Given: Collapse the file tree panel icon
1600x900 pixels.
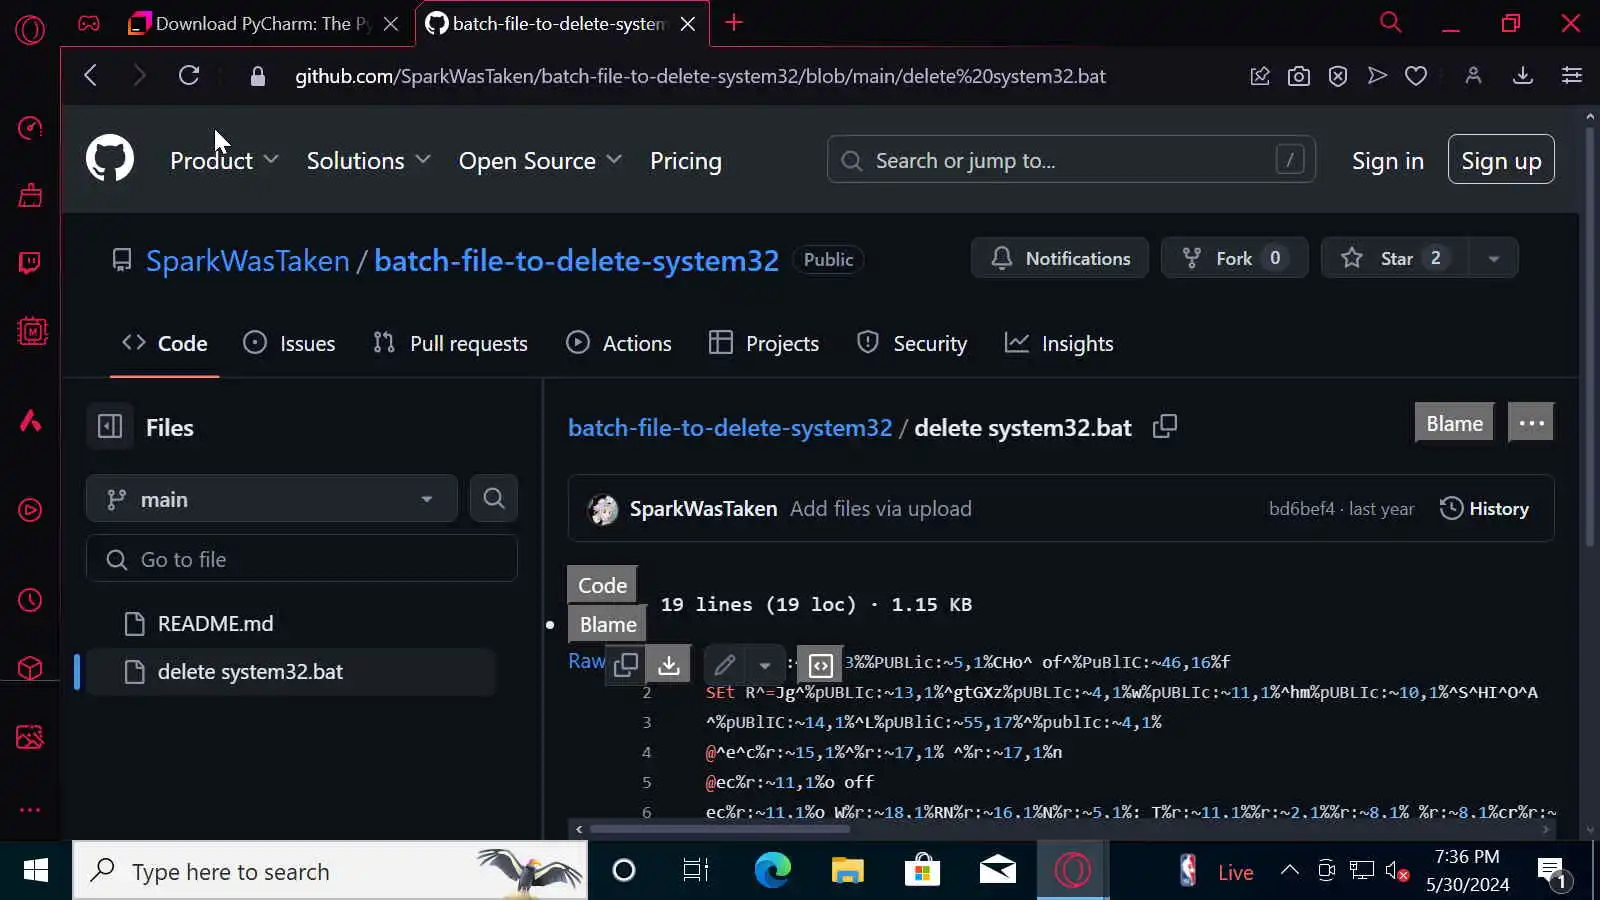Looking at the screenshot, I should coord(110,427).
